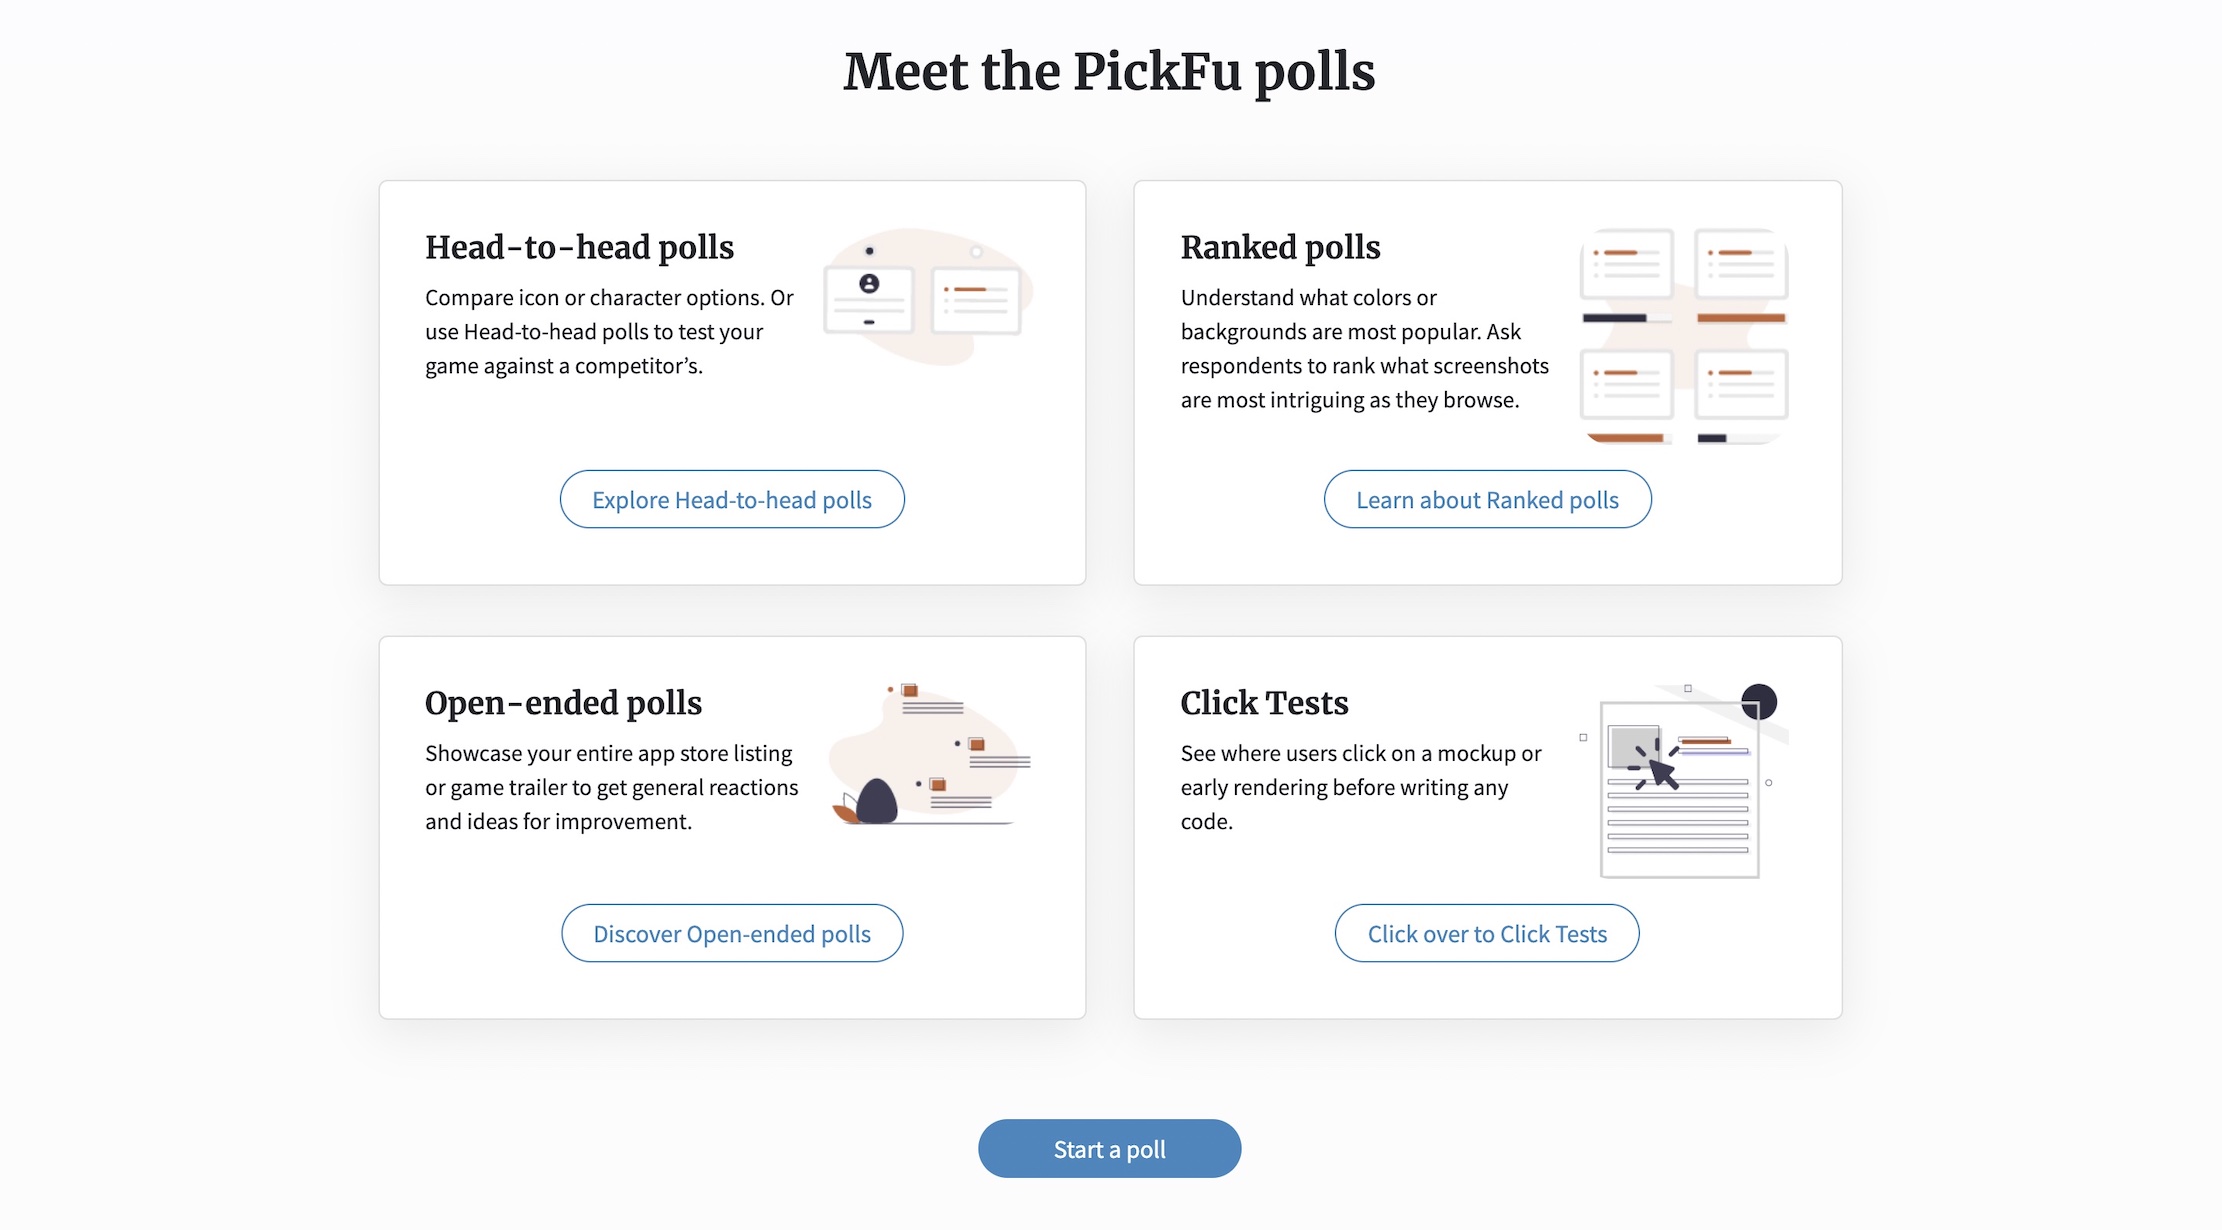
Task: Open Explore Head-to-head polls
Action: (x=732, y=499)
